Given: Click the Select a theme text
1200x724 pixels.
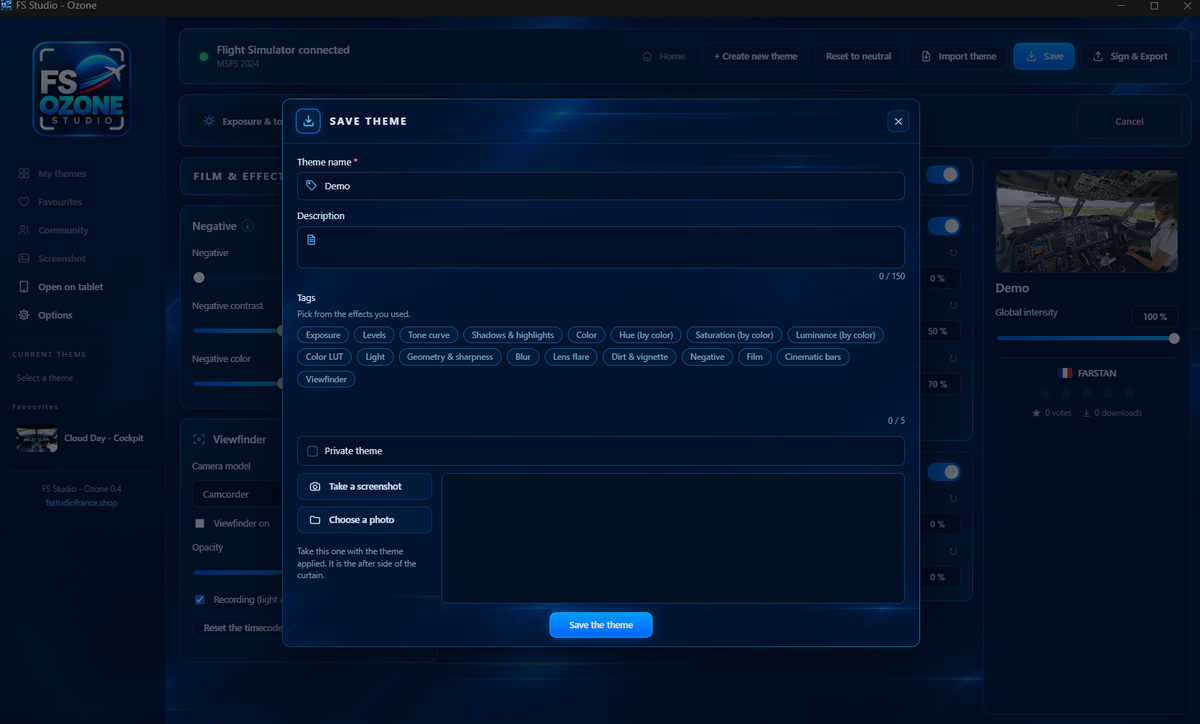Looking at the screenshot, I should point(45,378).
